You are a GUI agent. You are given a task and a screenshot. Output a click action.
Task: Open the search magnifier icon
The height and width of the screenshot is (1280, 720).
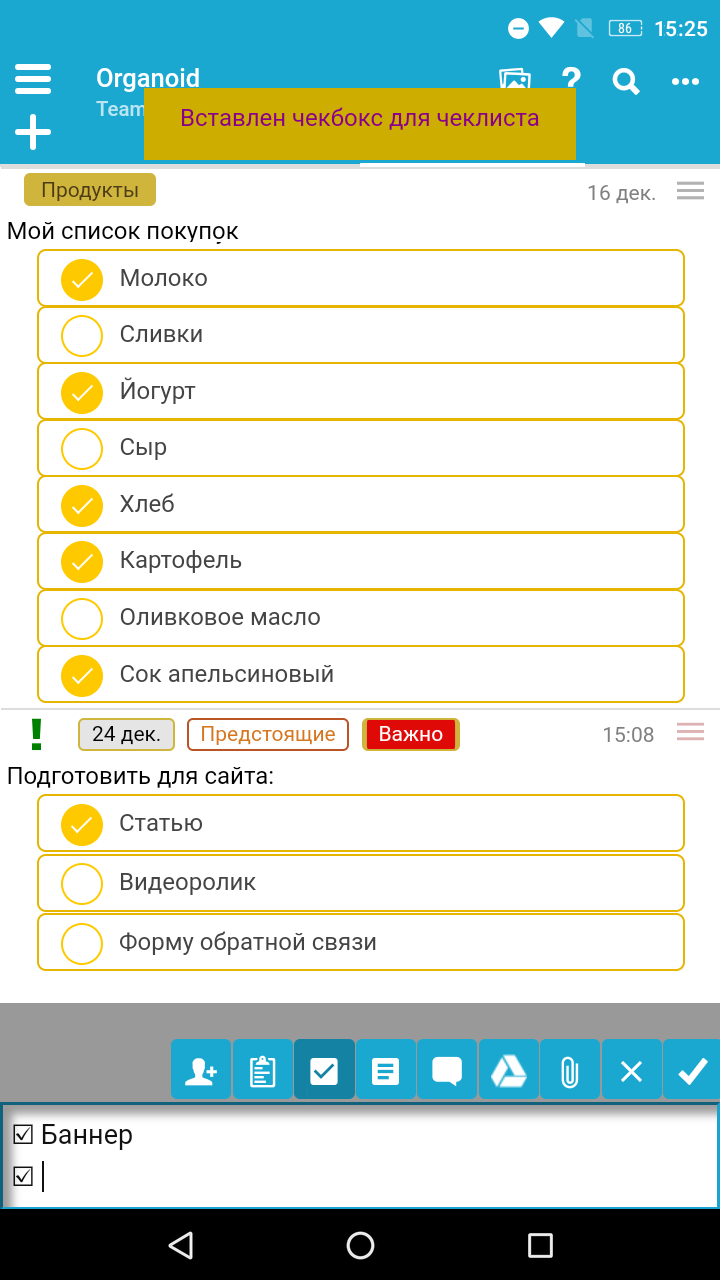coord(626,81)
